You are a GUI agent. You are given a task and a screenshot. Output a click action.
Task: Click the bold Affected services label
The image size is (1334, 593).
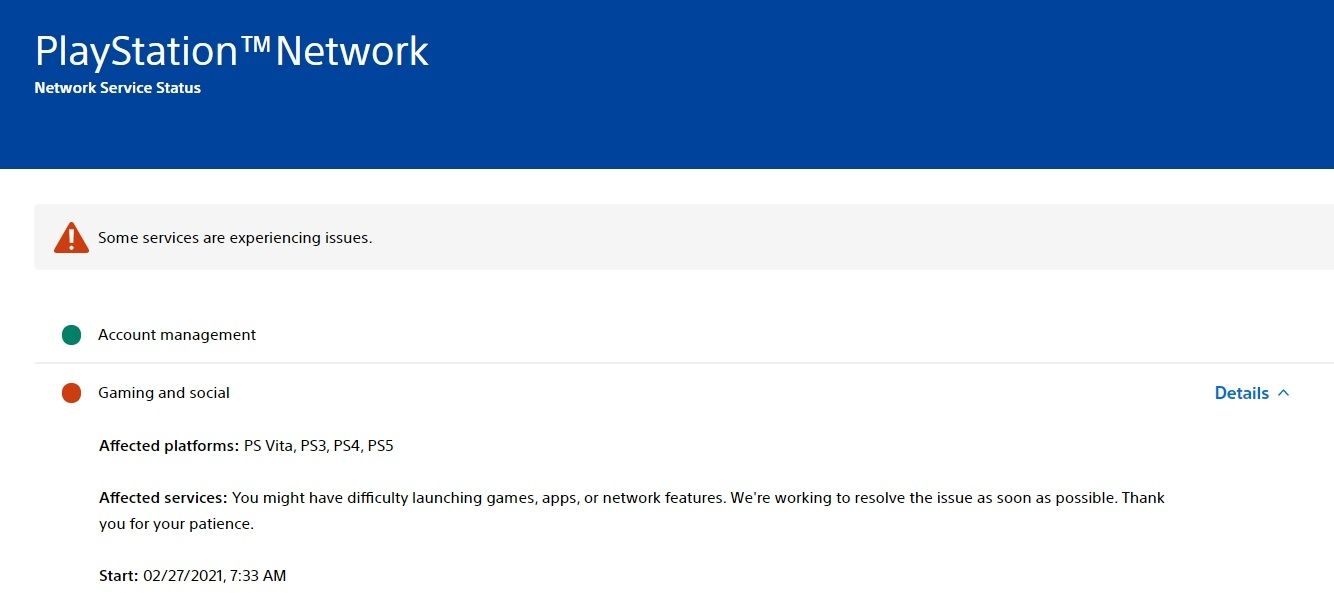coord(163,498)
